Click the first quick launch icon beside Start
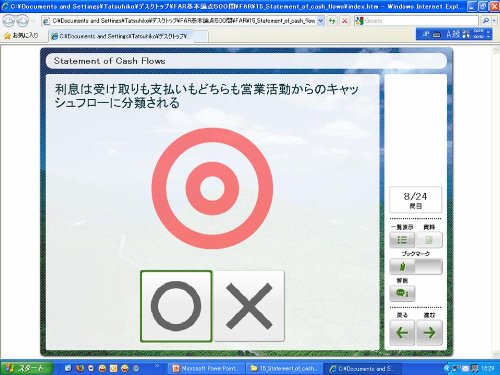This screenshot has width=500, height=375. tap(68, 368)
